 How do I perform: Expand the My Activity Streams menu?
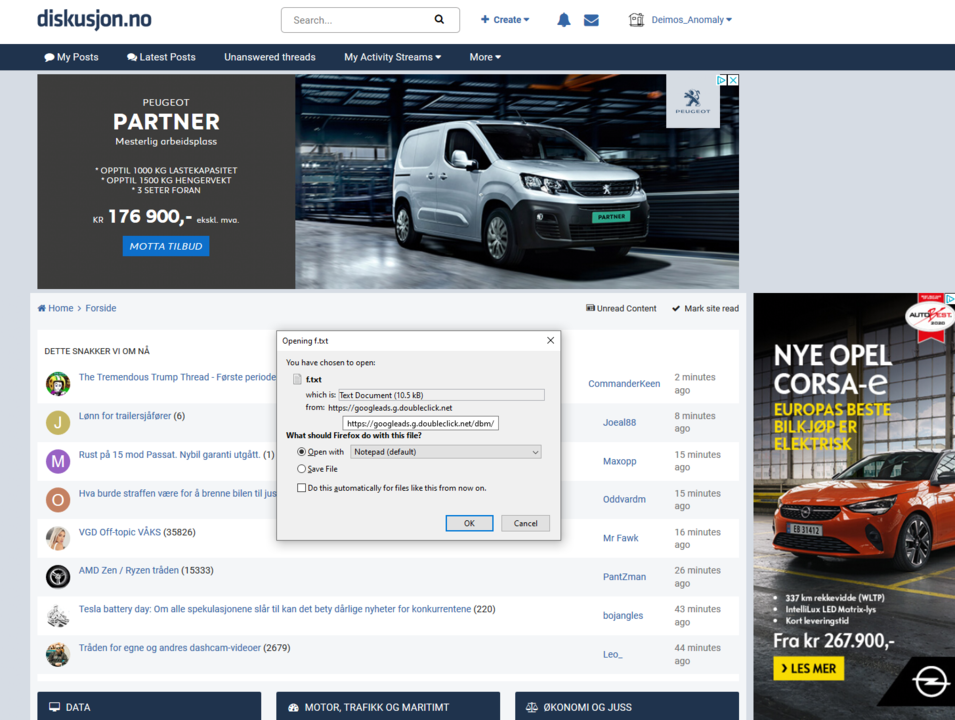pyautogui.click(x=392, y=57)
